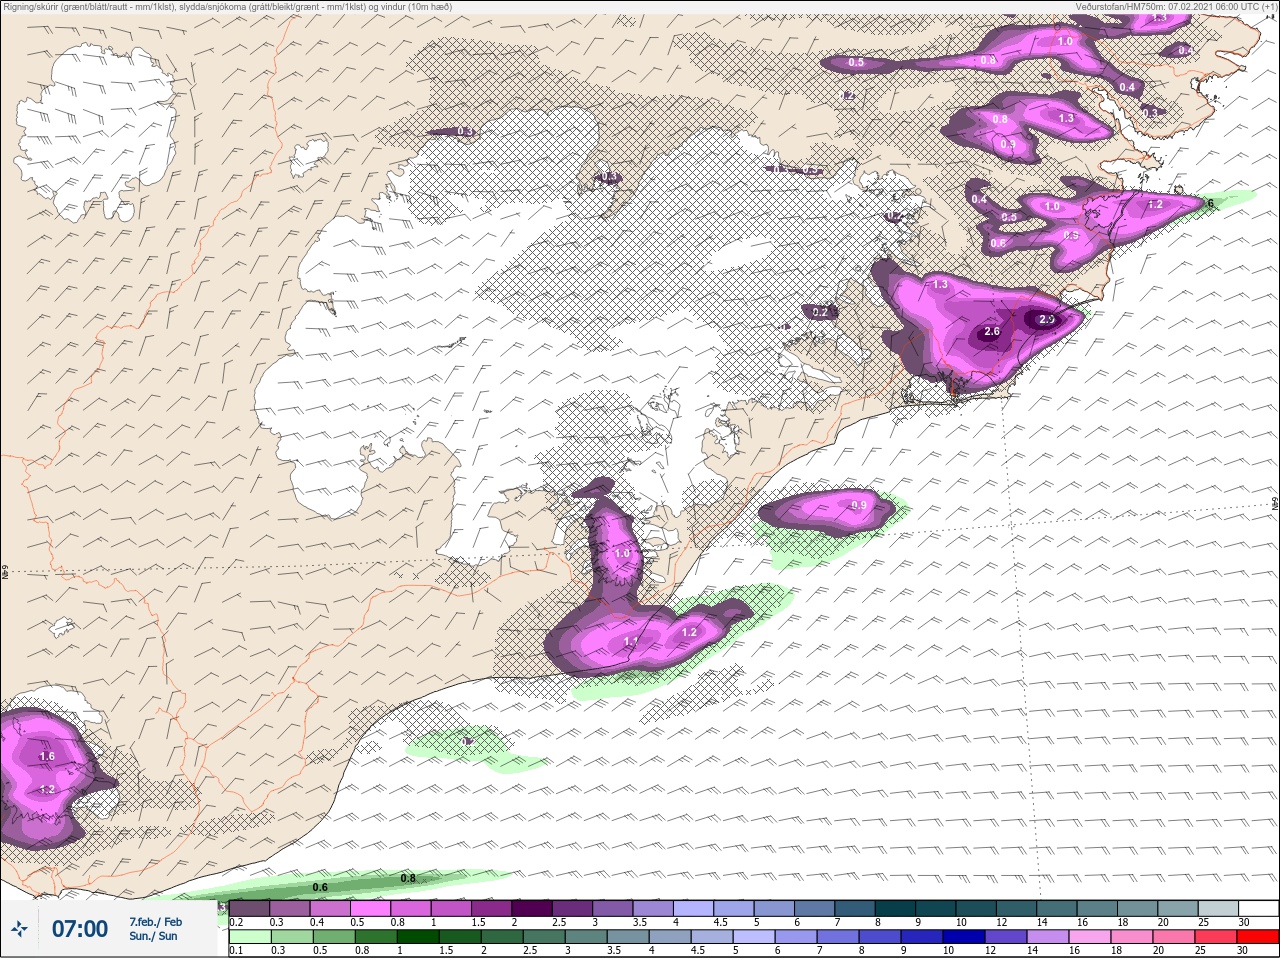The height and width of the screenshot is (958, 1280).
Task: Pick the white 30 swatch in top legend
Action: click(1258, 908)
